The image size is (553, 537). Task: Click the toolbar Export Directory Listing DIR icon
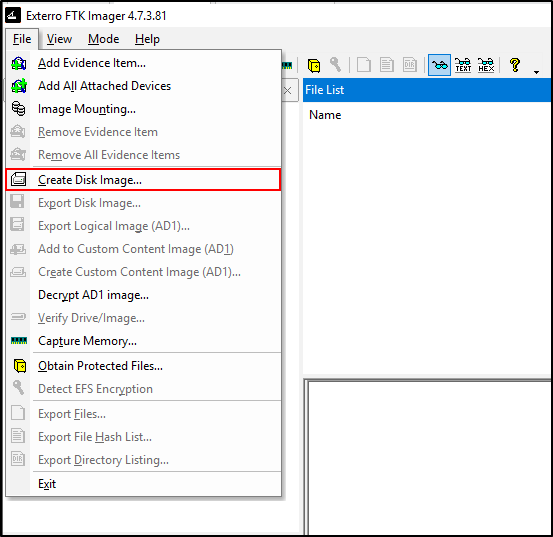click(x=409, y=65)
